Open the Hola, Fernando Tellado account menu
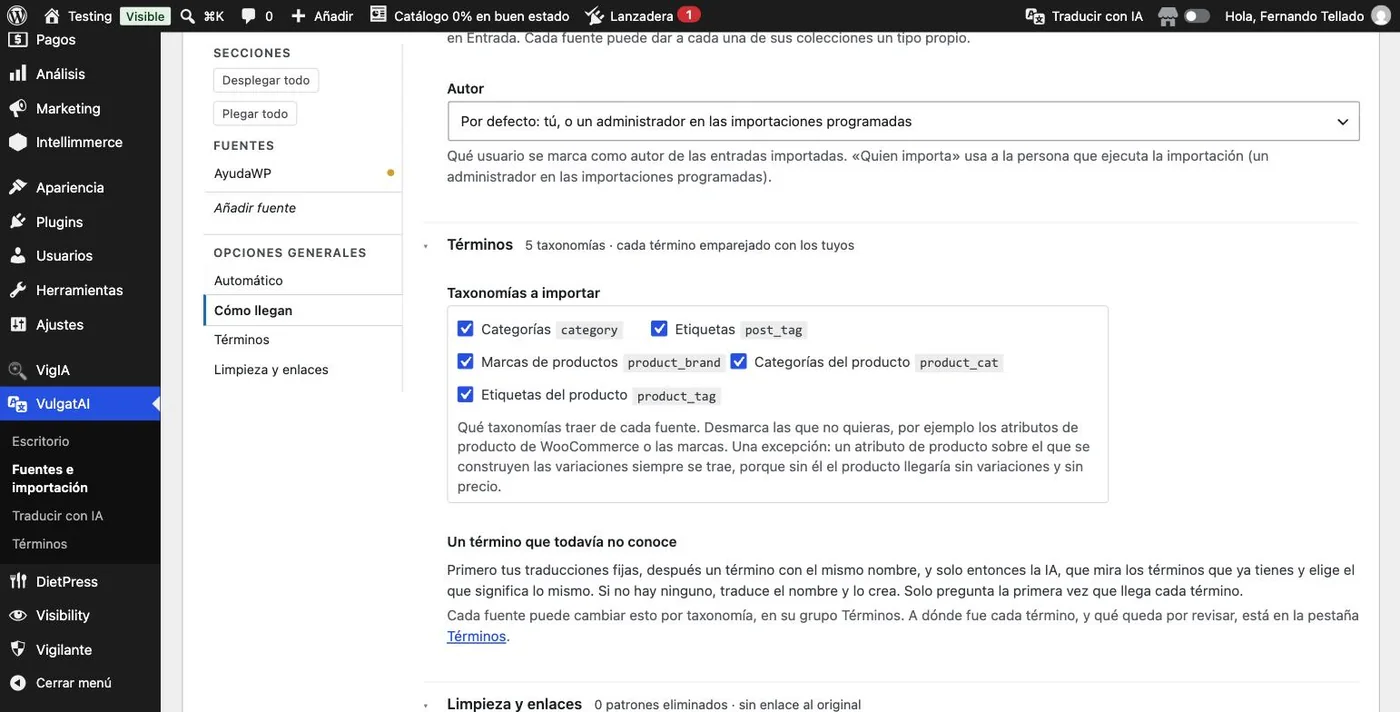Image resolution: width=1400 pixels, height=712 pixels. [1306, 16]
